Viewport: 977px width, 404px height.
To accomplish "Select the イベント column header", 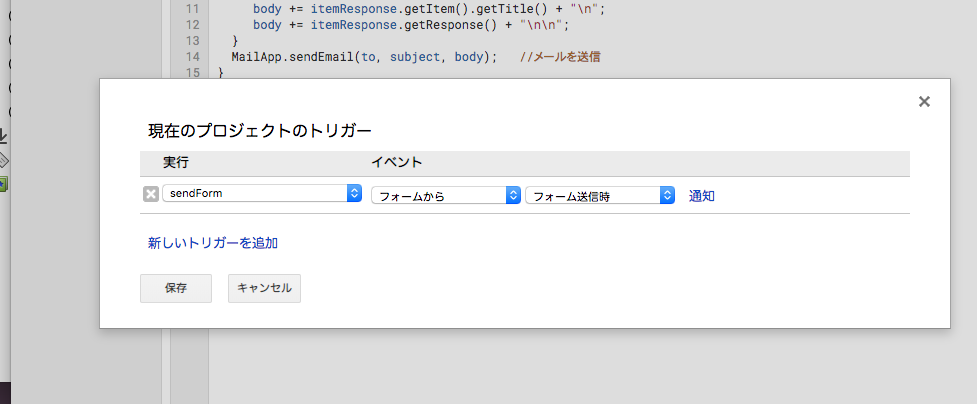I will coord(397,163).
